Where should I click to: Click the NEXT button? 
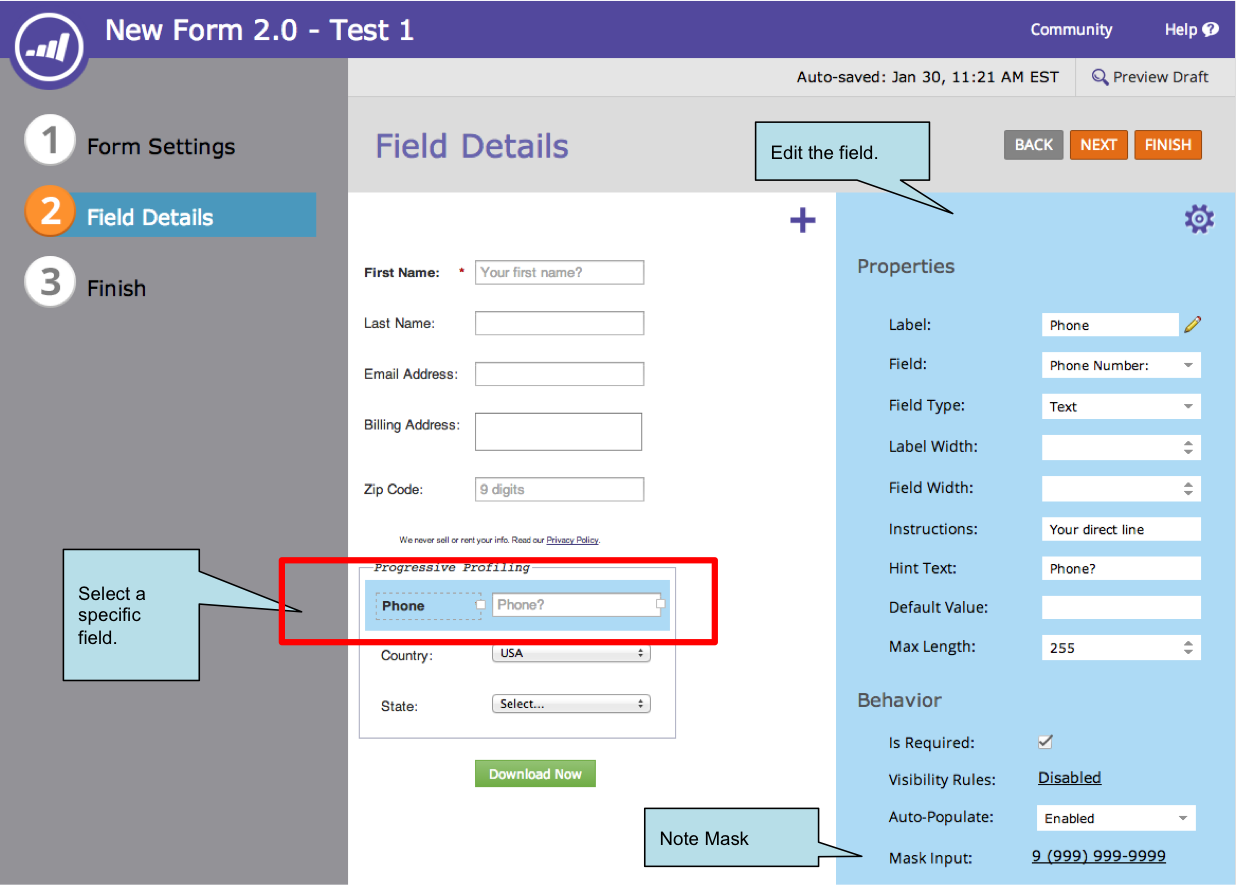point(1098,145)
